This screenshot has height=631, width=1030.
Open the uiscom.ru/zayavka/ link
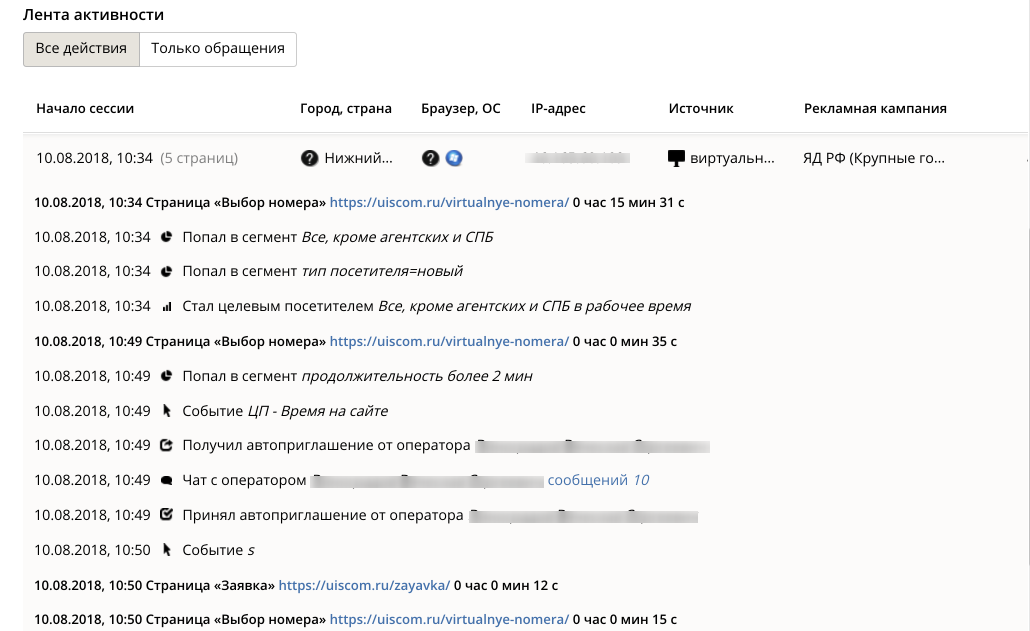tap(364, 585)
